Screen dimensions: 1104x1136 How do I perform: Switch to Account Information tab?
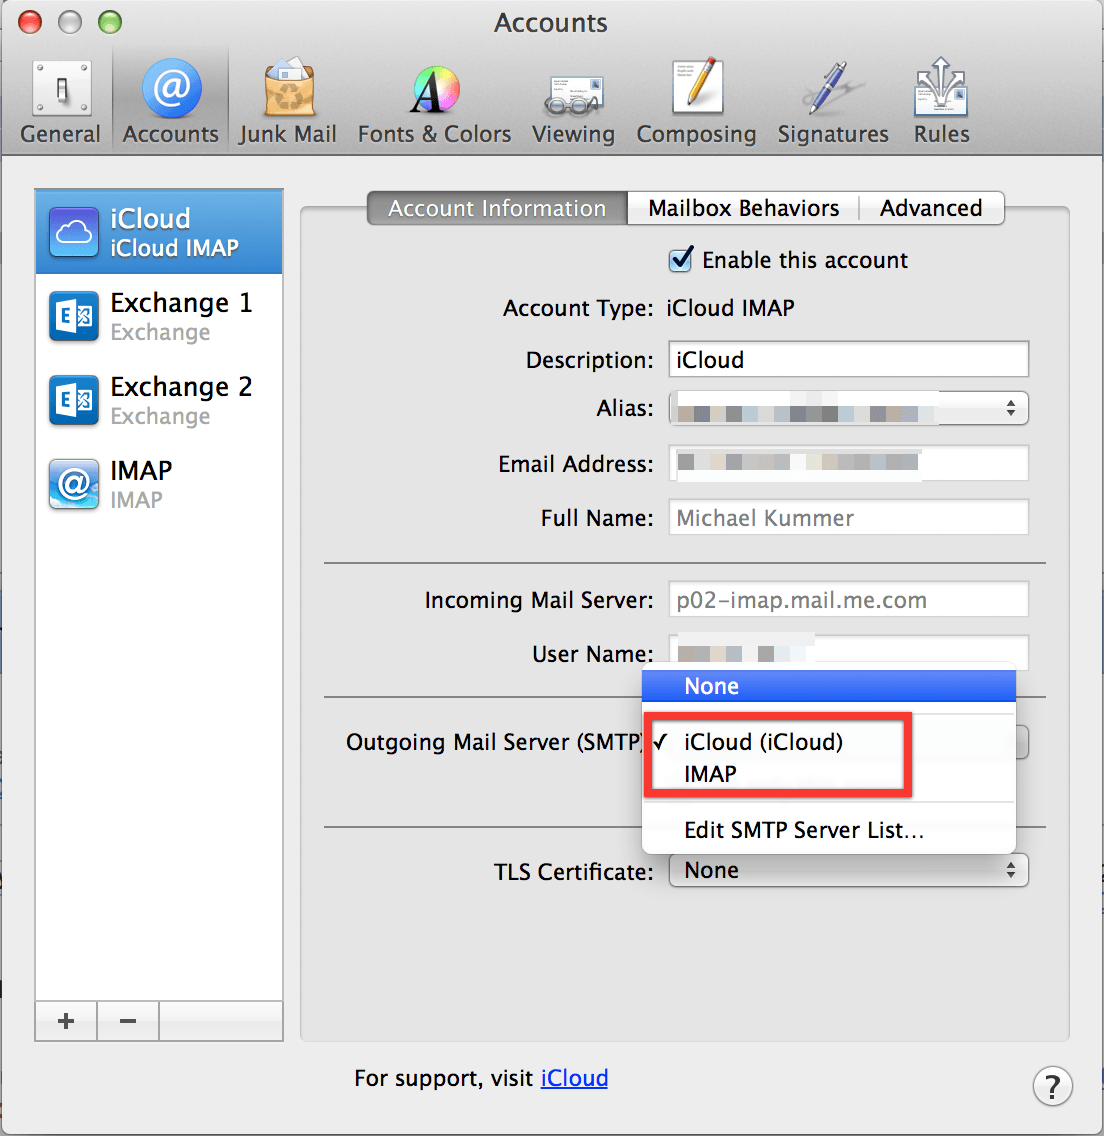point(497,208)
